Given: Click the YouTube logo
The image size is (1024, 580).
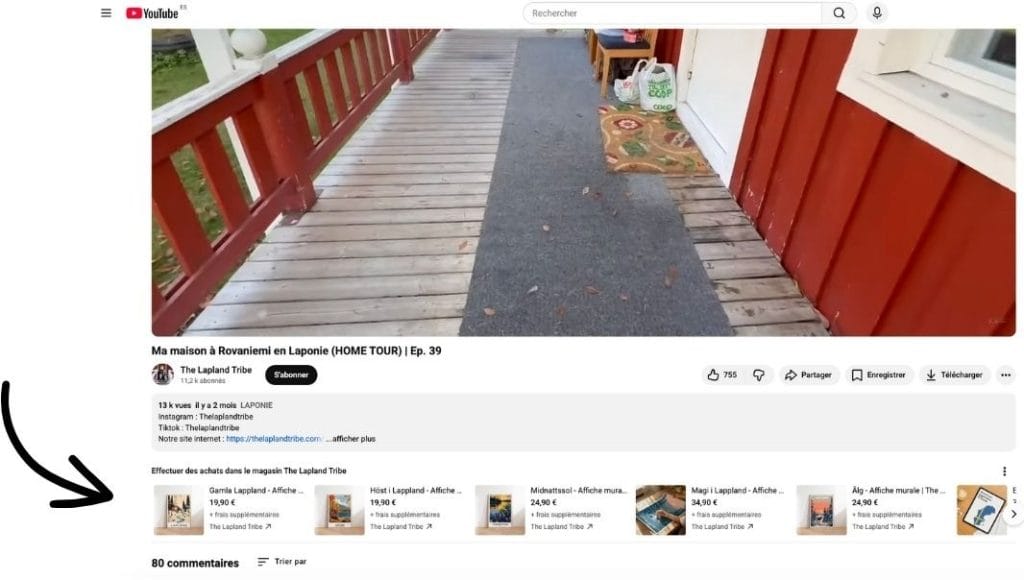Looking at the screenshot, I should pyautogui.click(x=152, y=13).
